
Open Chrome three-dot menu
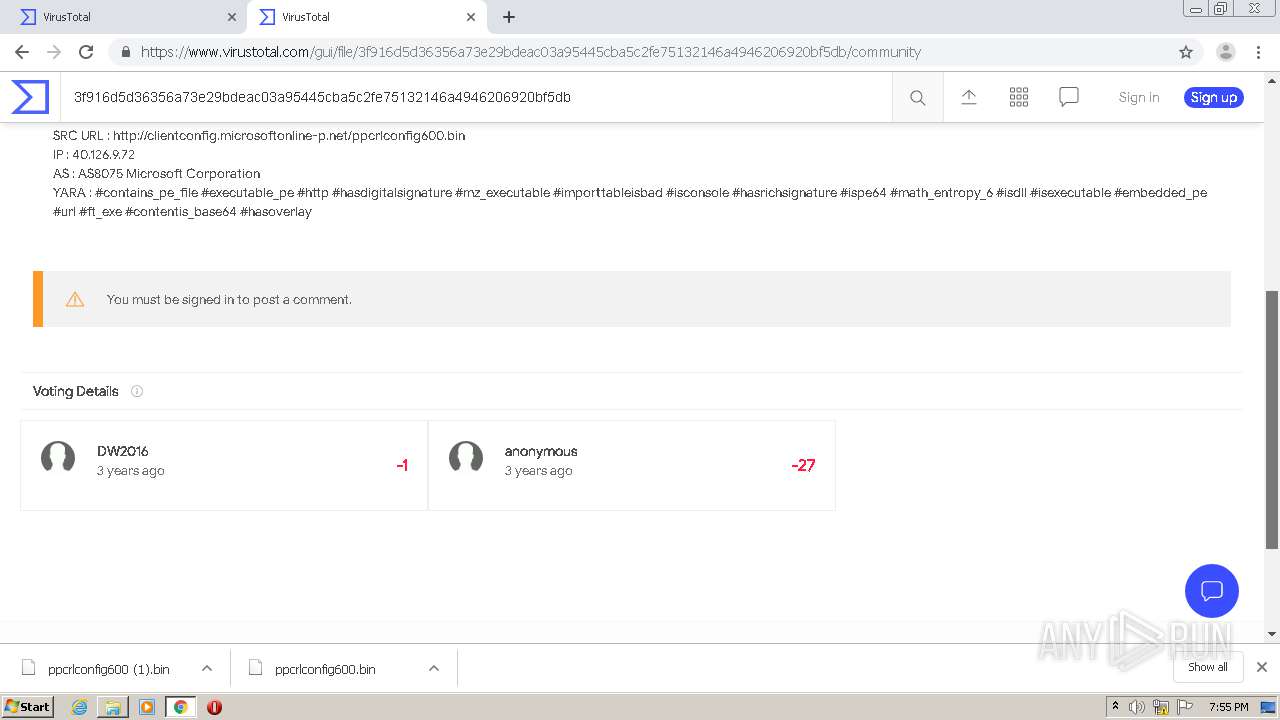1259,52
